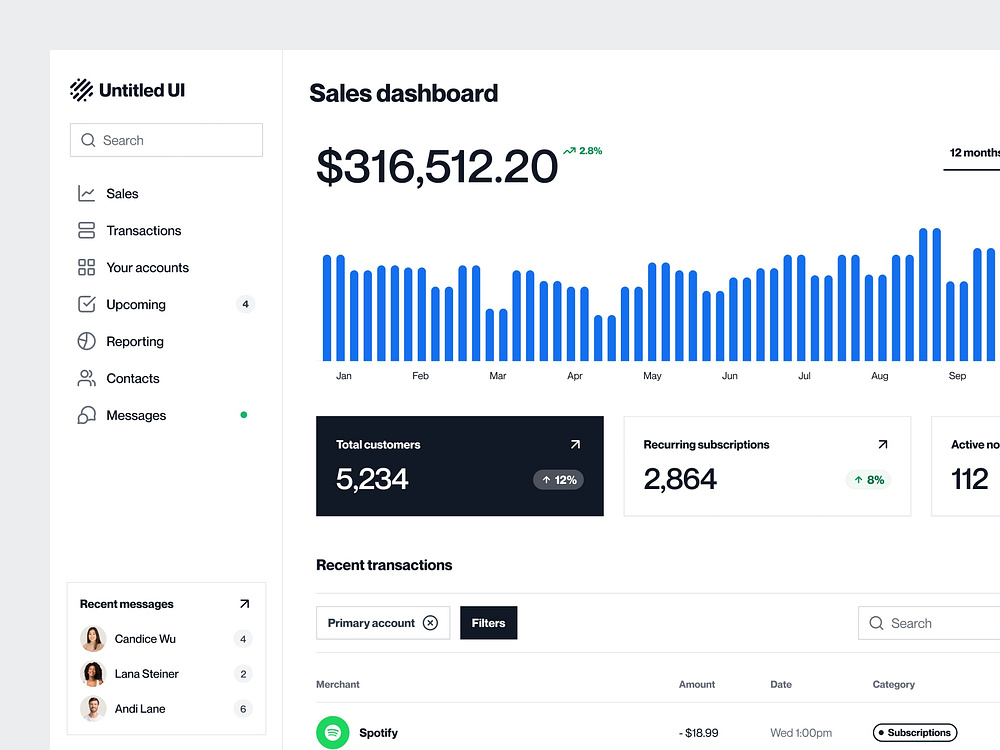The height and width of the screenshot is (750, 1000).
Task: Click the green trend arrow beside 2.8%
Action: [571, 150]
